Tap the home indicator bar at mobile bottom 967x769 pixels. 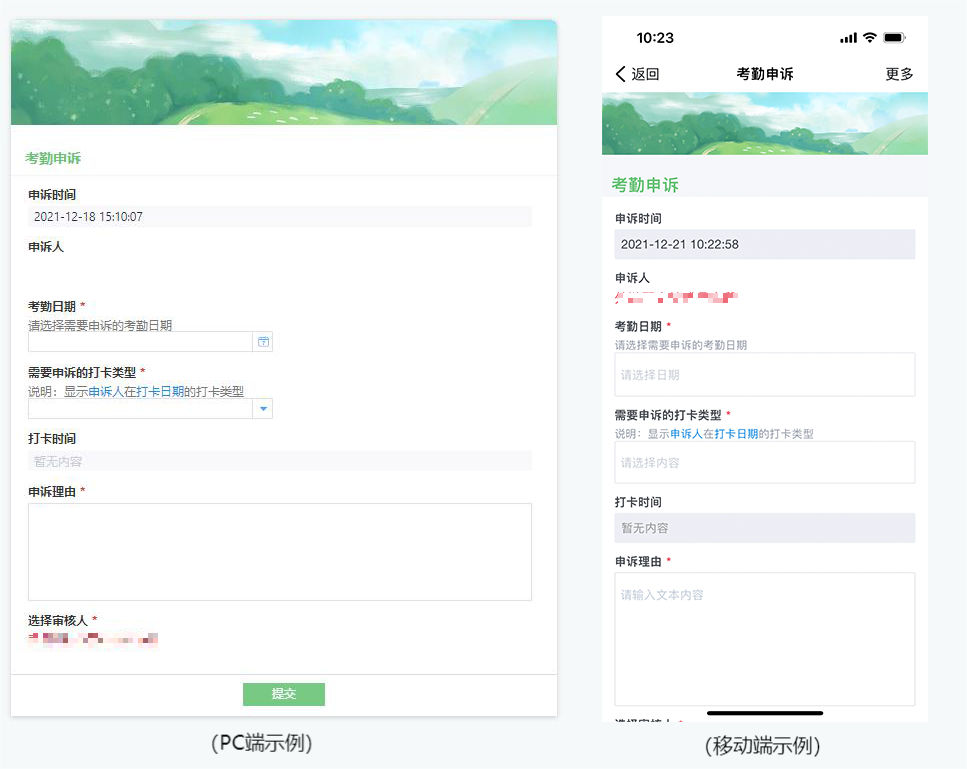click(764, 713)
